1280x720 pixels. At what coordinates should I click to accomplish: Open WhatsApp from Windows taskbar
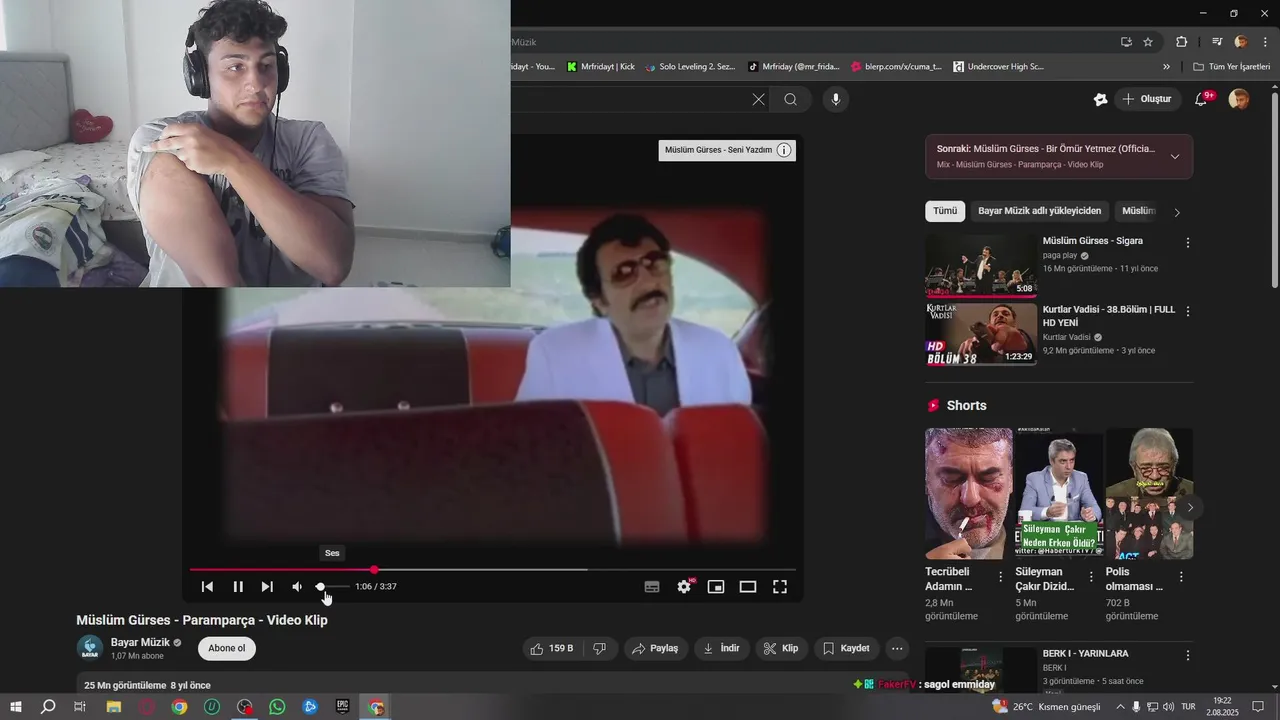tap(277, 707)
